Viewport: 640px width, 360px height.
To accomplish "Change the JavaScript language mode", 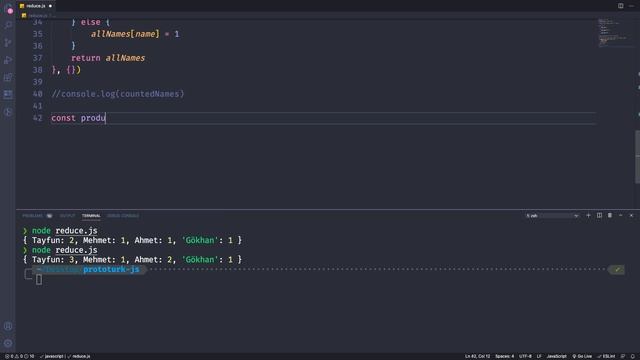I will (x=556, y=356).
